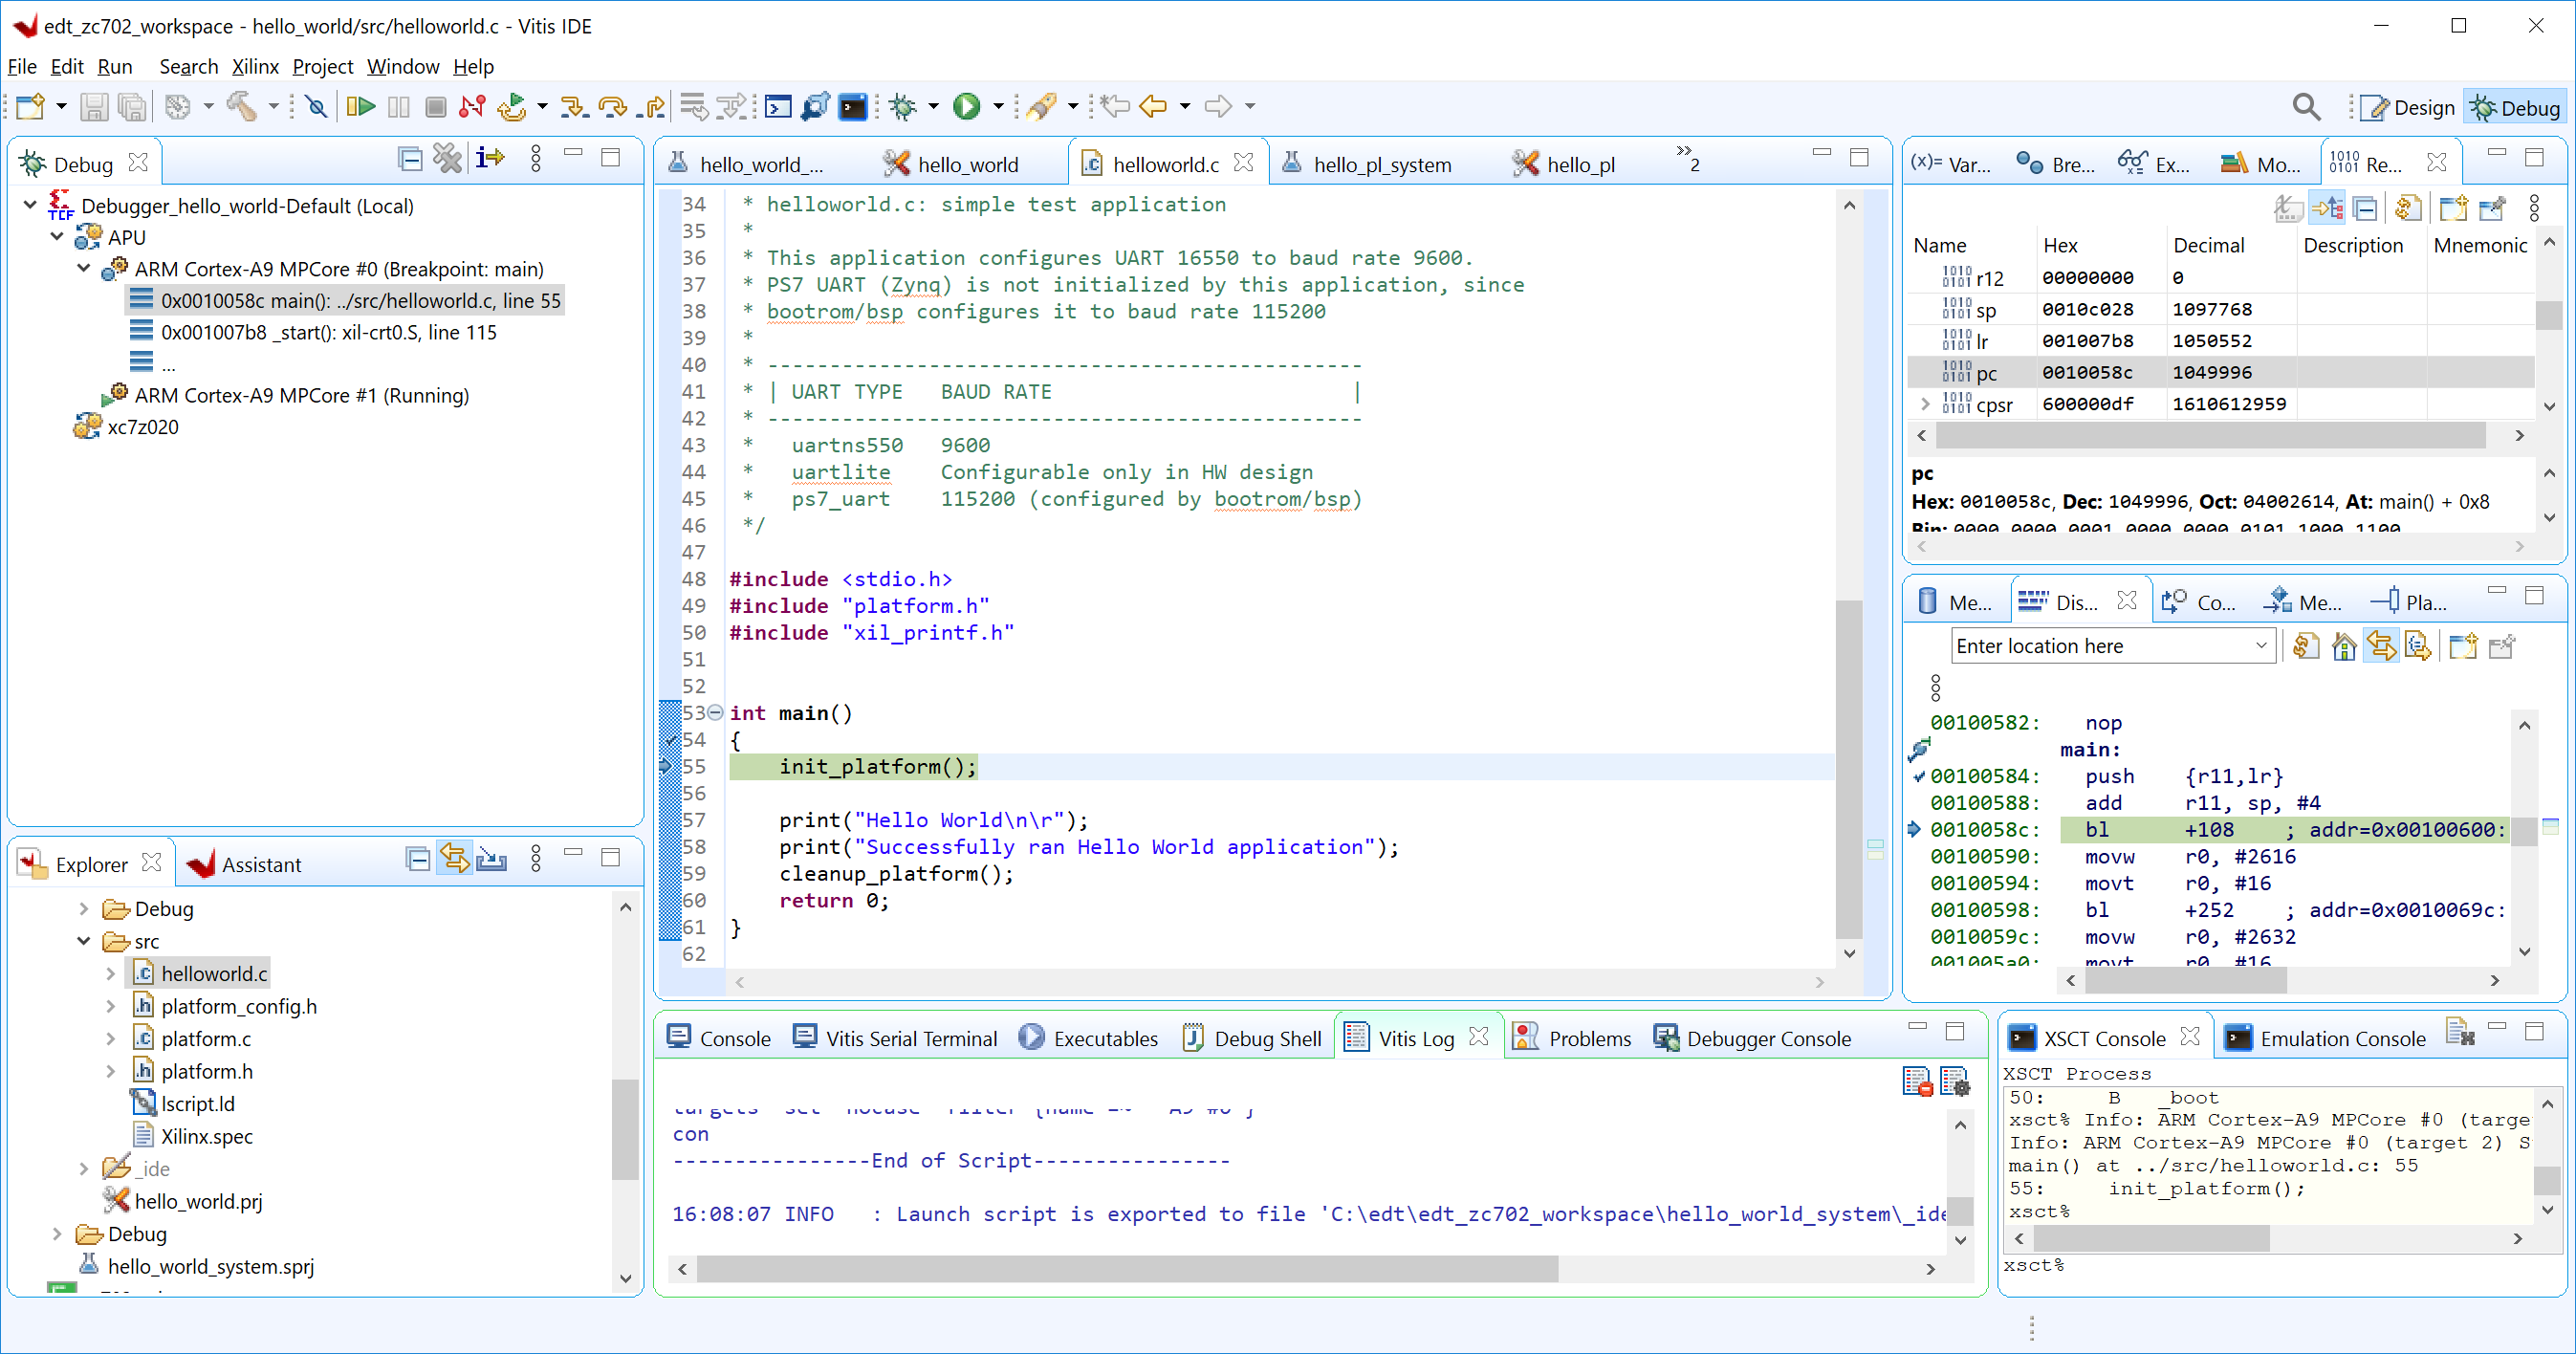Click the Back navigation arrow icon
The image size is (2576, 1354).
[x=1153, y=106]
